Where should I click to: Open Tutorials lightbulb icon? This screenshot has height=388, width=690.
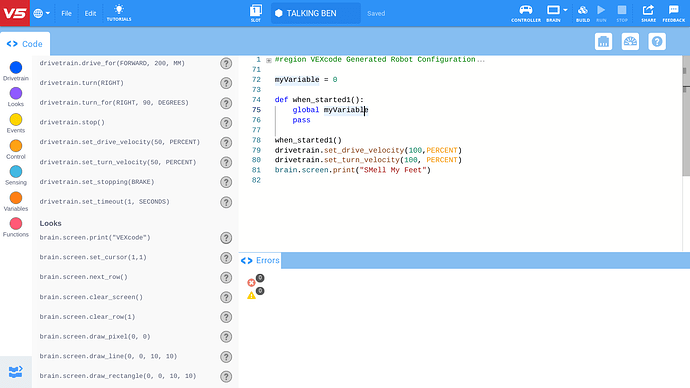119,13
